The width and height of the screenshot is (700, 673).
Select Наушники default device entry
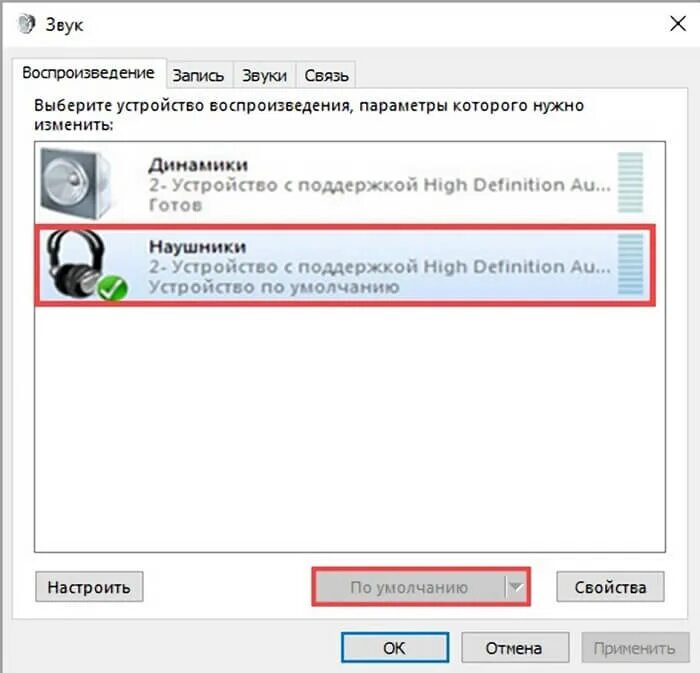345,266
